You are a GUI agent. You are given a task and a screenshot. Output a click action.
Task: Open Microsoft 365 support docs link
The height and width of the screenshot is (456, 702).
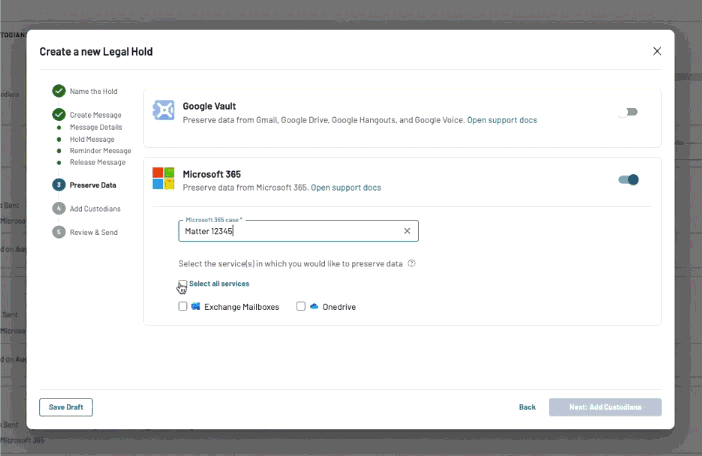pyautogui.click(x=346, y=188)
